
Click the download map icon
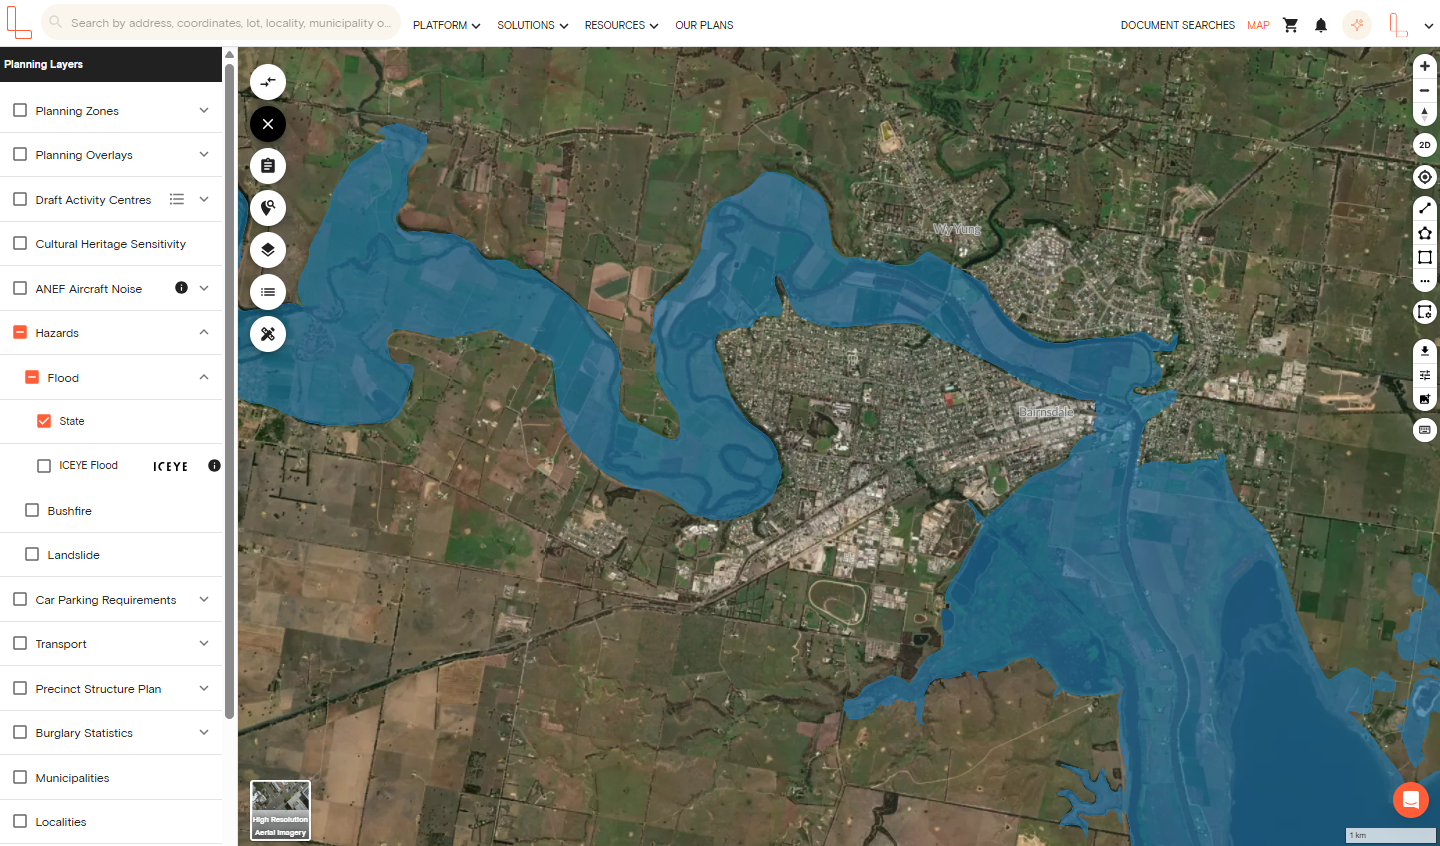(1425, 351)
